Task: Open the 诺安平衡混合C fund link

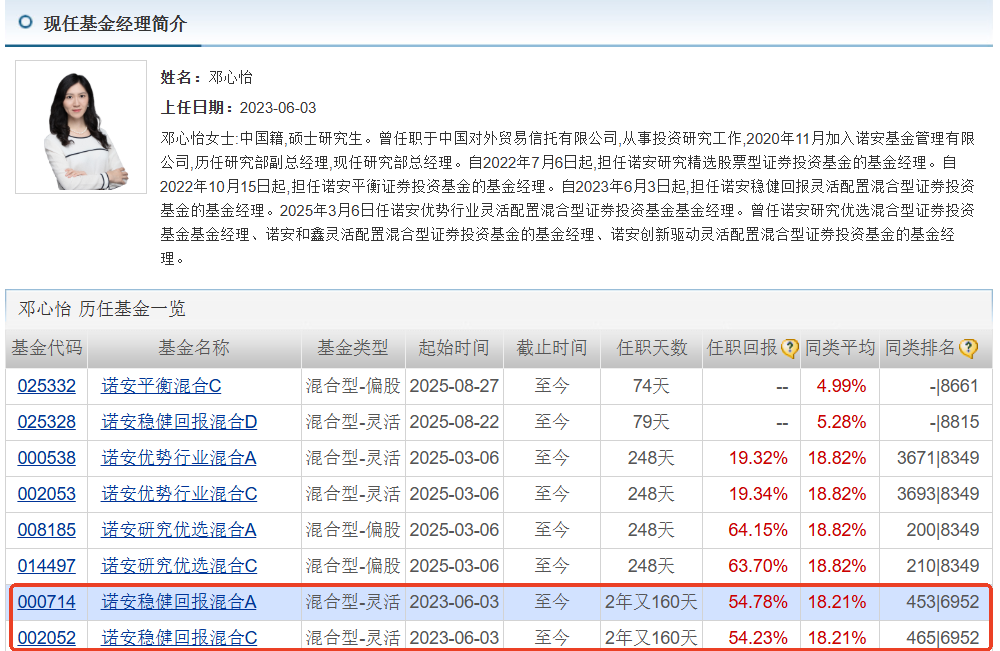Action: pos(161,386)
